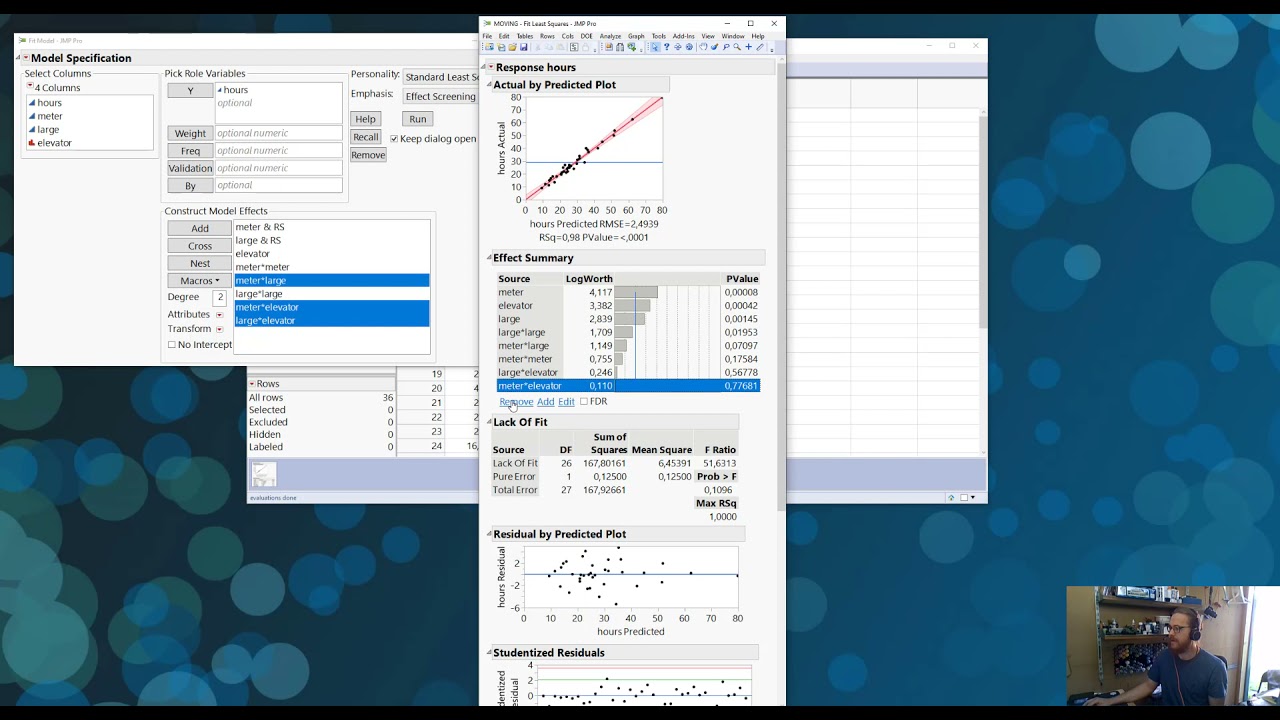Screen dimensions: 1280x720
Task: Click the Edit link under Effect Summary
Action: coord(566,402)
